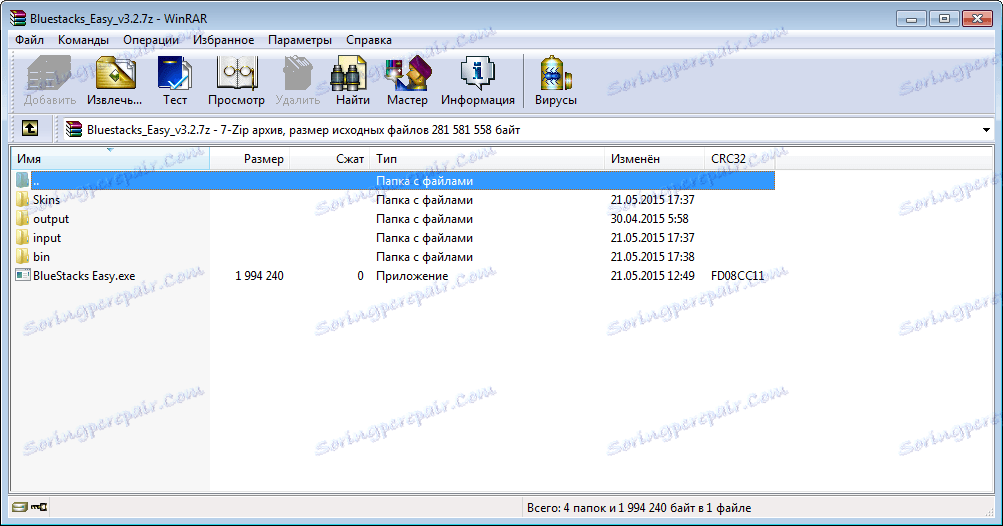Sort by Изменён column header
The width and height of the screenshot is (1003, 526).
[x=654, y=159]
